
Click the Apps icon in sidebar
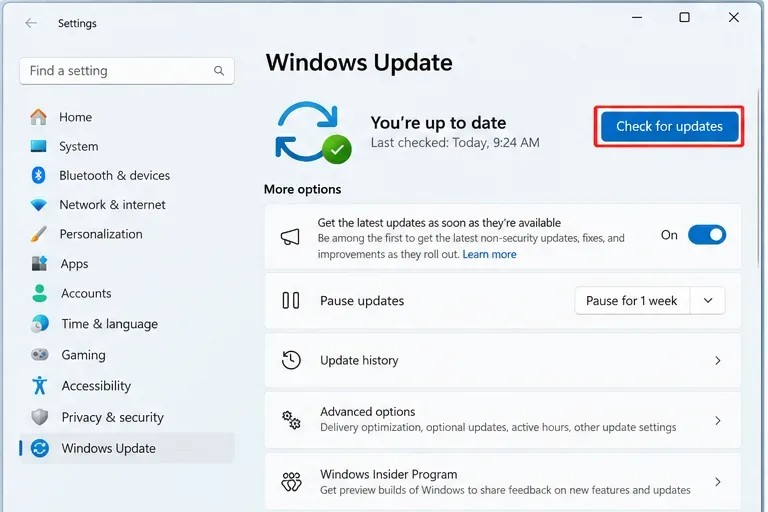pos(39,264)
